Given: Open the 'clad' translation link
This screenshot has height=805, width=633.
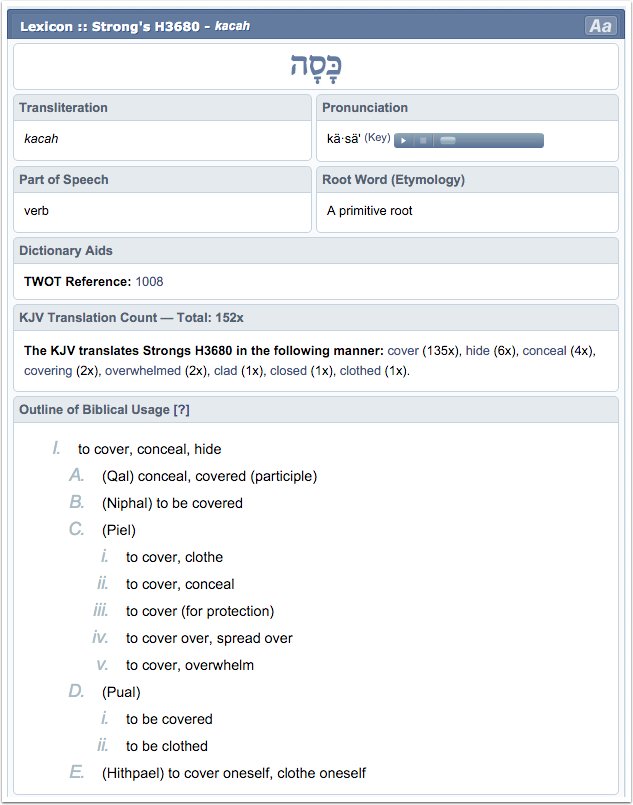Looking at the screenshot, I should pyautogui.click(x=226, y=370).
